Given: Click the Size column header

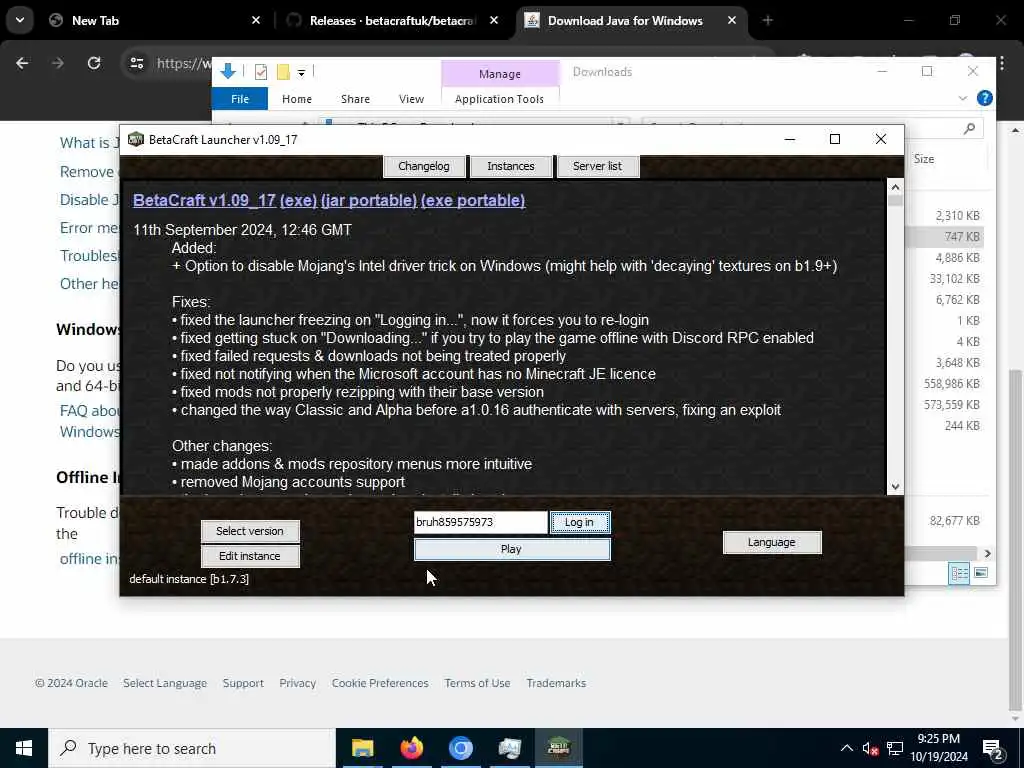Looking at the screenshot, I should pyautogui.click(x=924, y=159).
